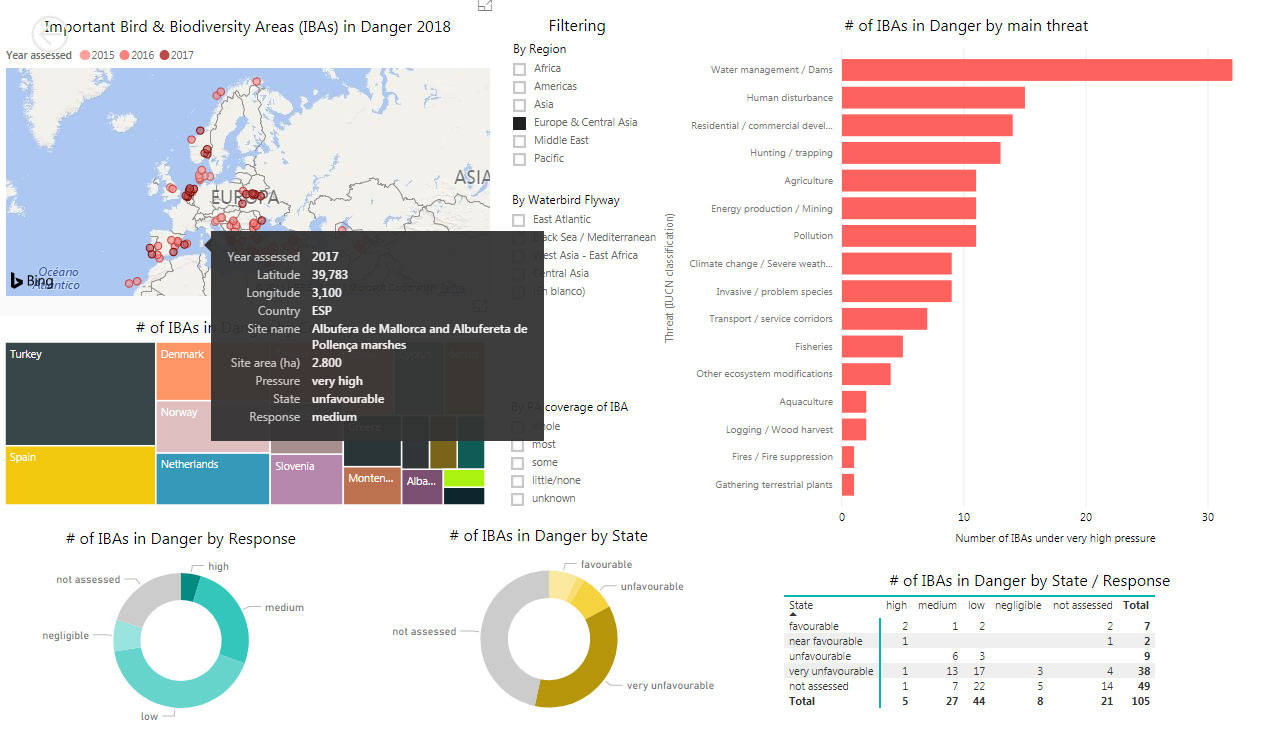Select the Other ecosystem modifications bar
Screen dimensions: 1280x730
[x=866, y=374]
